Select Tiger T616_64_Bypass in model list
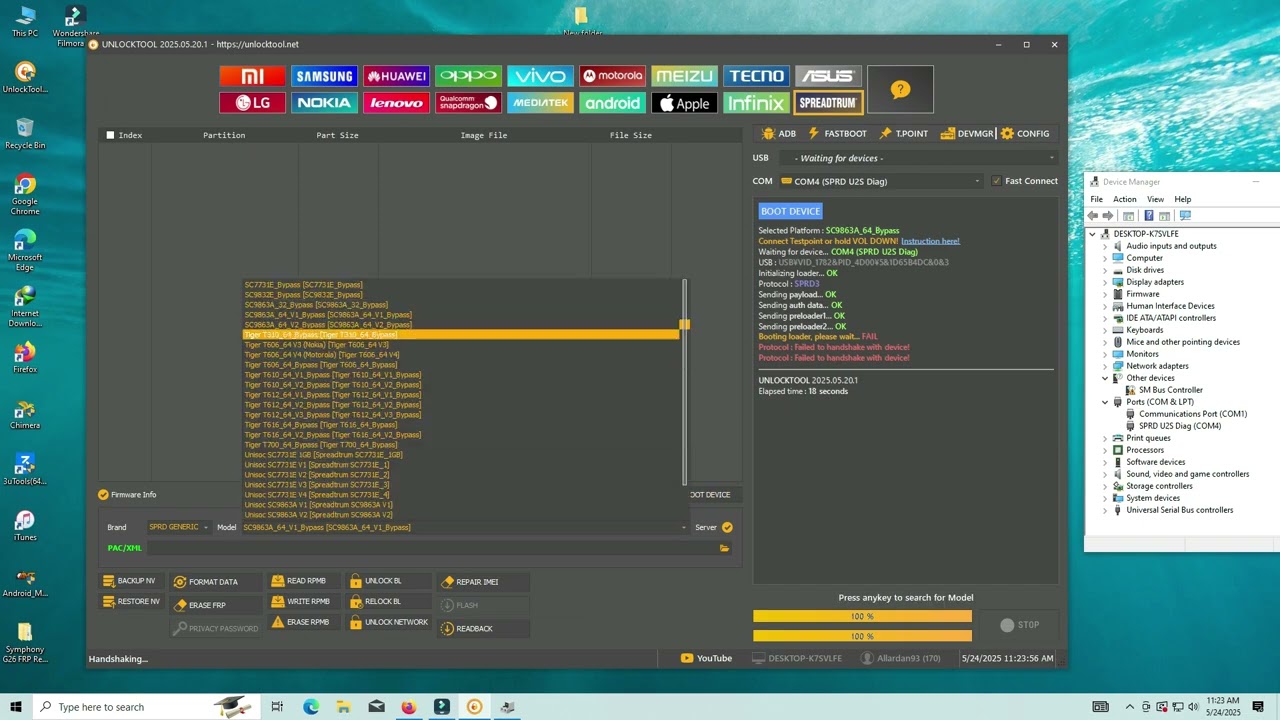 321,425
